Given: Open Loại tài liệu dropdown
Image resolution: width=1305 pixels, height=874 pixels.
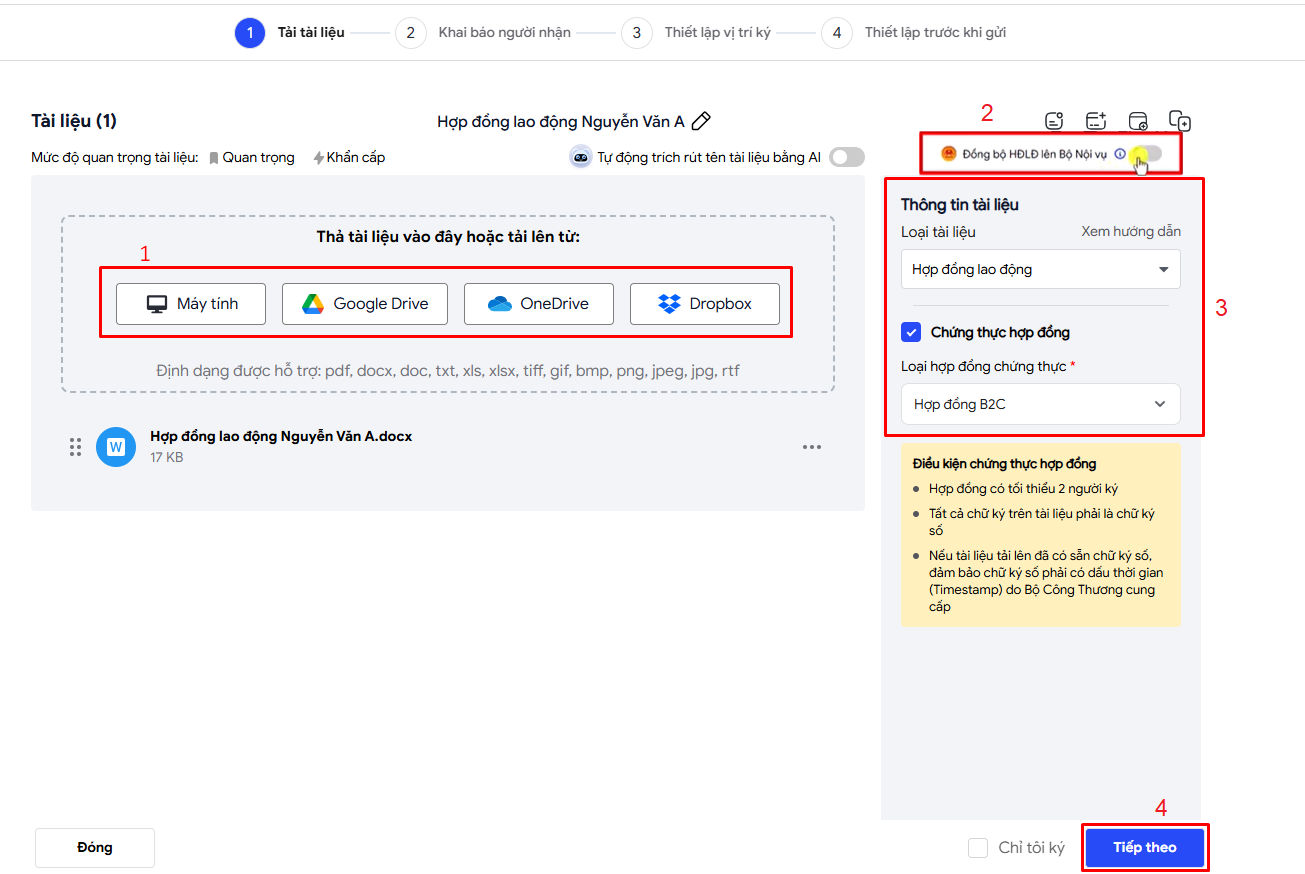Looking at the screenshot, I should point(1040,269).
